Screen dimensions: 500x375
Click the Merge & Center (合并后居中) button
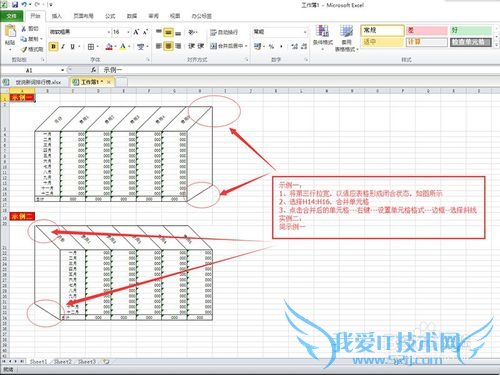[x=226, y=46]
